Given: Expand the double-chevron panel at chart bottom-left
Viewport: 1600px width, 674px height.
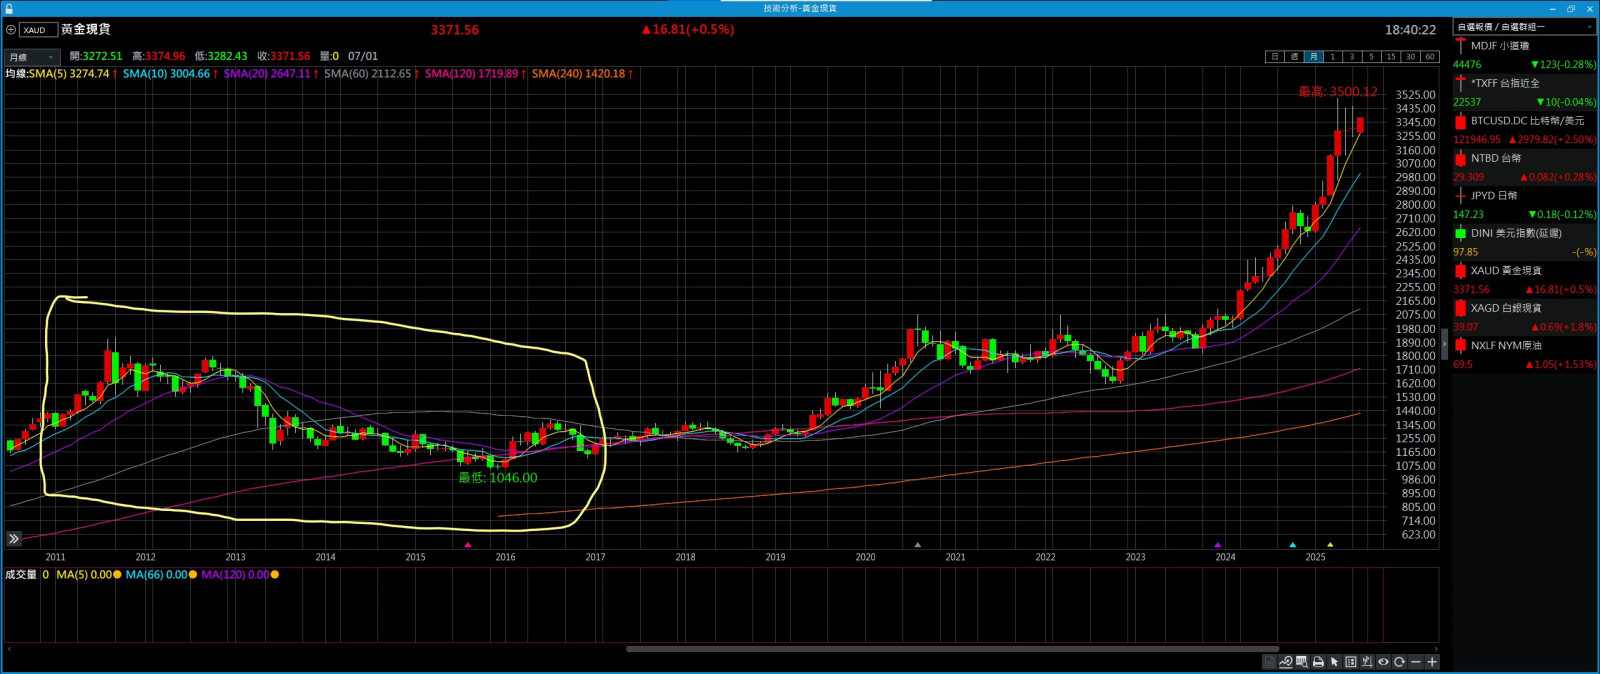Looking at the screenshot, I should [14, 539].
